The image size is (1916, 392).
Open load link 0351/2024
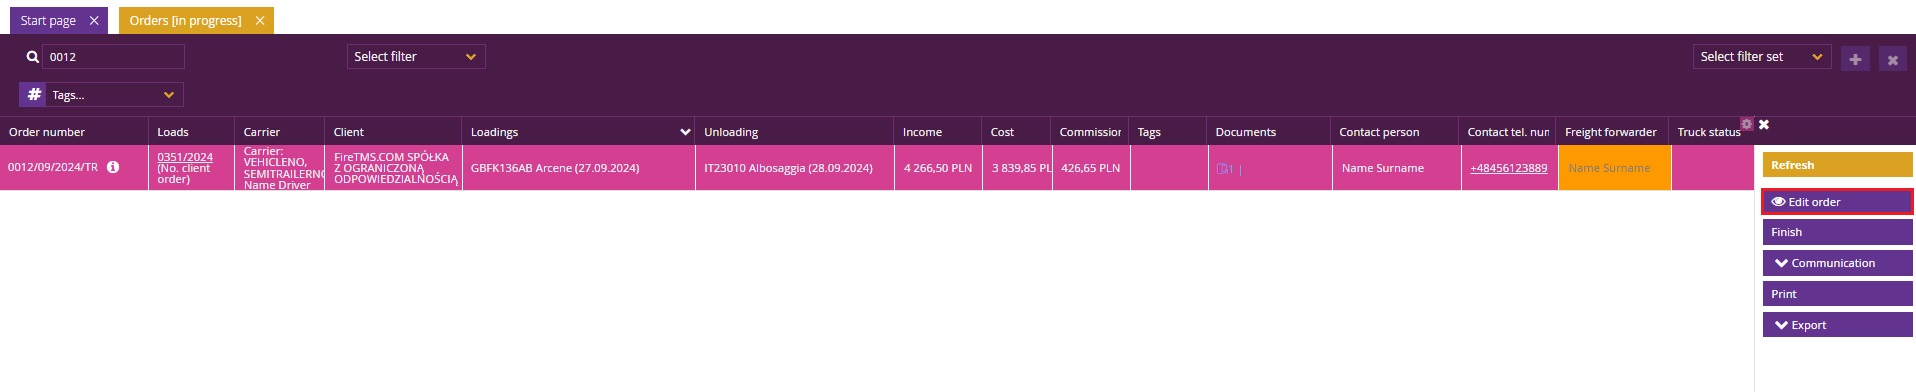pyautogui.click(x=185, y=157)
